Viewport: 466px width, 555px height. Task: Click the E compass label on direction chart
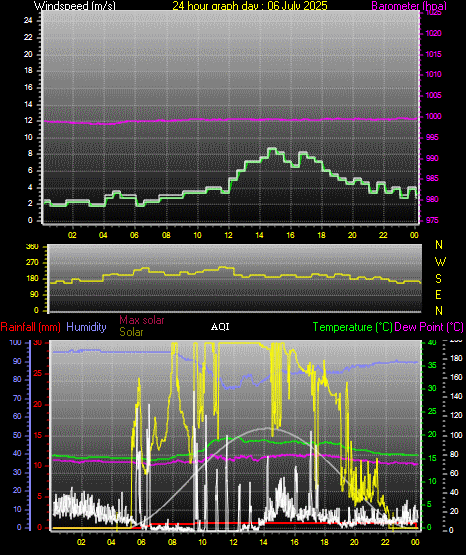438,294
